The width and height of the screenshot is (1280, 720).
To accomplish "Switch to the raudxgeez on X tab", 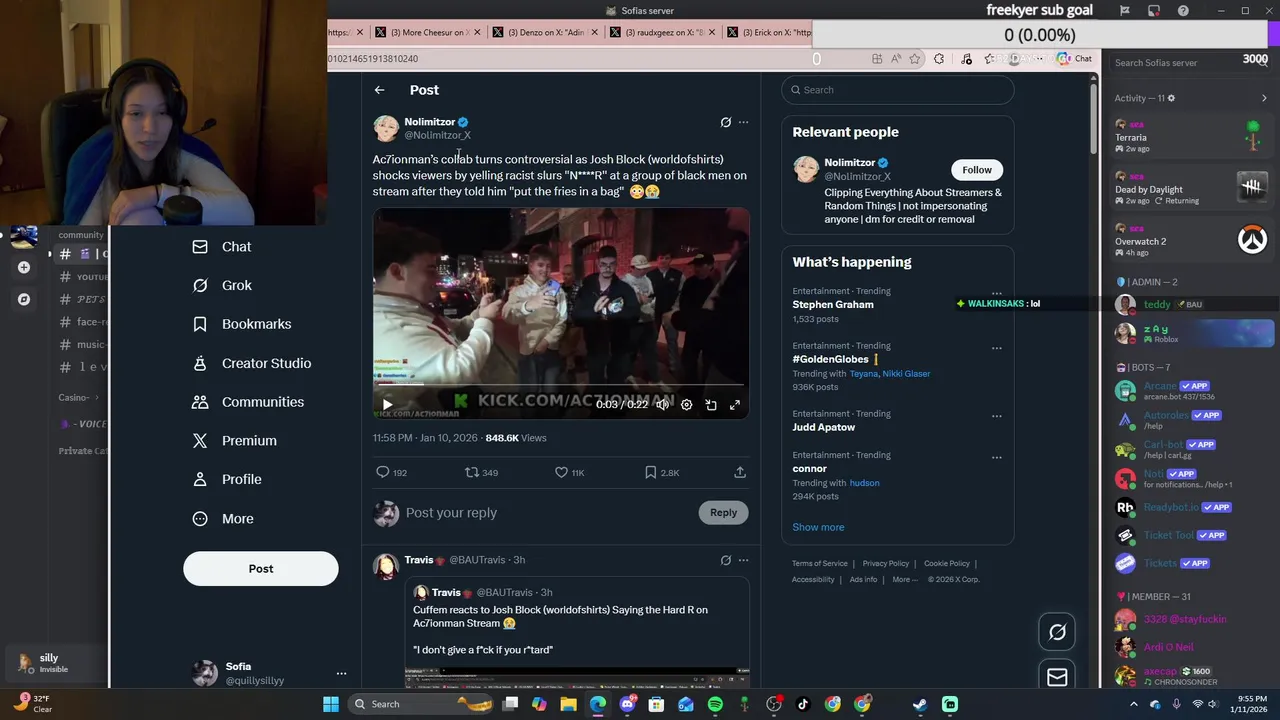I will point(662,32).
